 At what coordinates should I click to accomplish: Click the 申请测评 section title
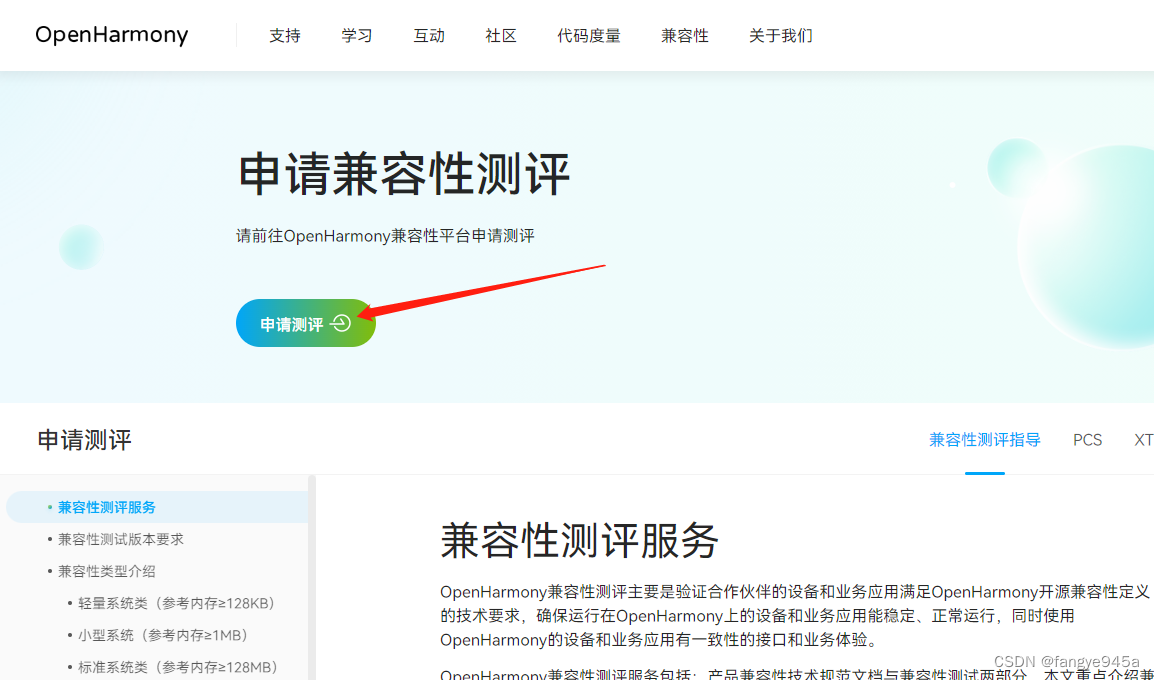tap(85, 440)
